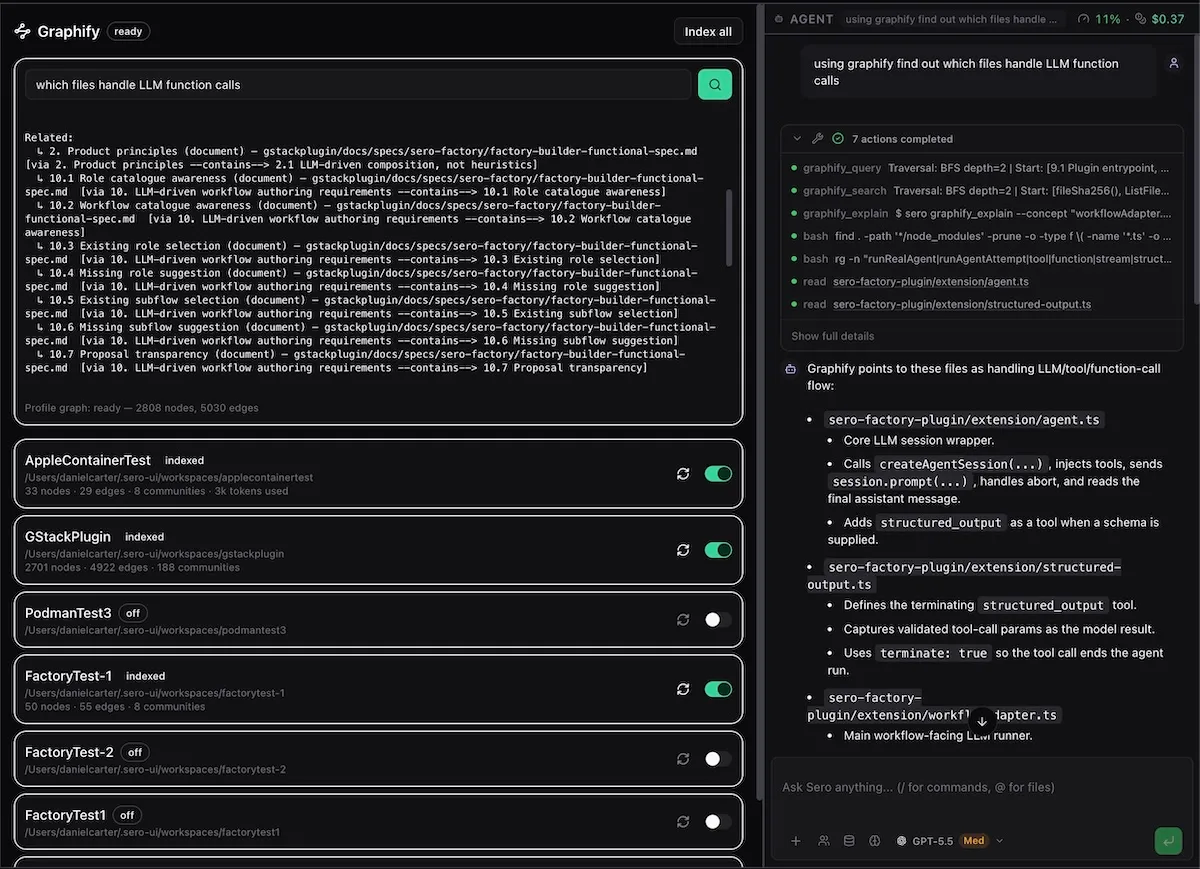Screen dimensions: 1200x869
Task: Click the Graphify query input field
Action: coord(358,85)
